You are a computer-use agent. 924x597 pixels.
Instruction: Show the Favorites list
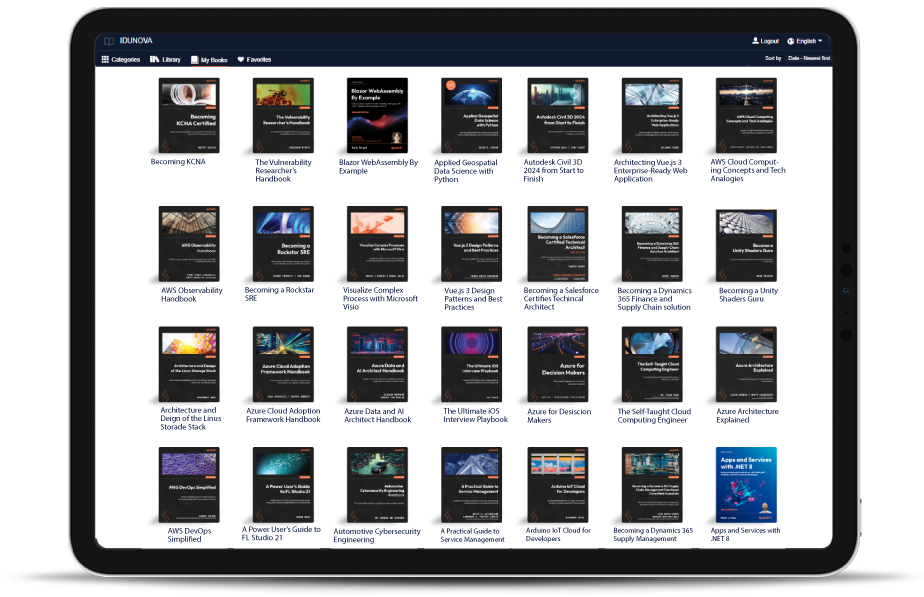(x=254, y=60)
